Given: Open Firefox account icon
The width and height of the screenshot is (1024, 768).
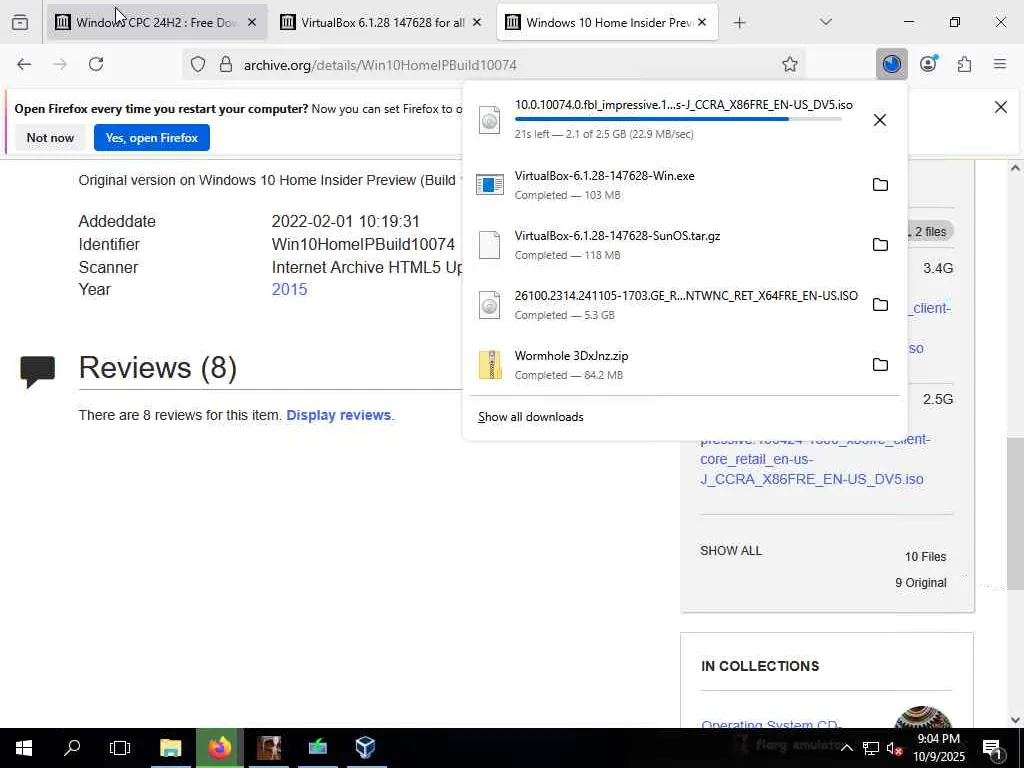Looking at the screenshot, I should (x=928, y=64).
